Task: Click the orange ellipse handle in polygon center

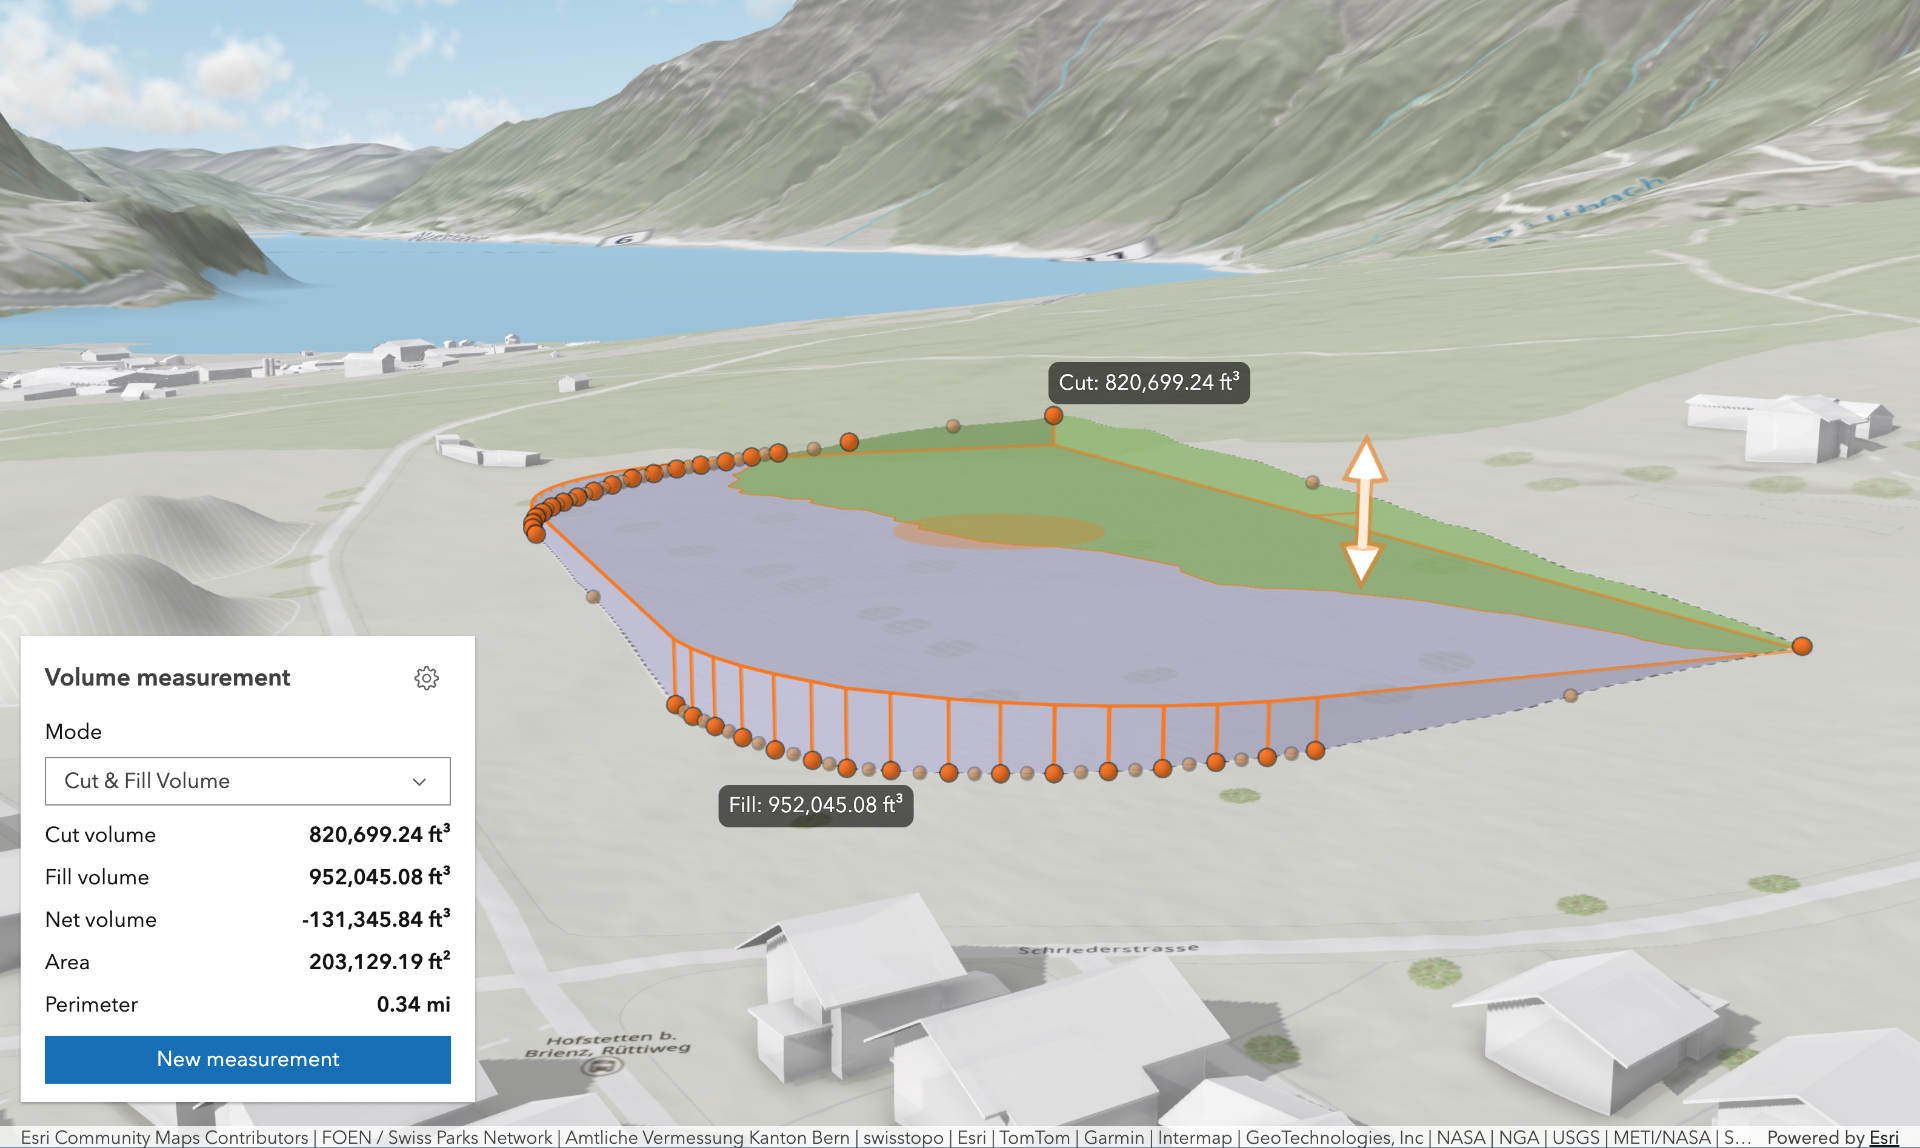Action: coord(1000,531)
